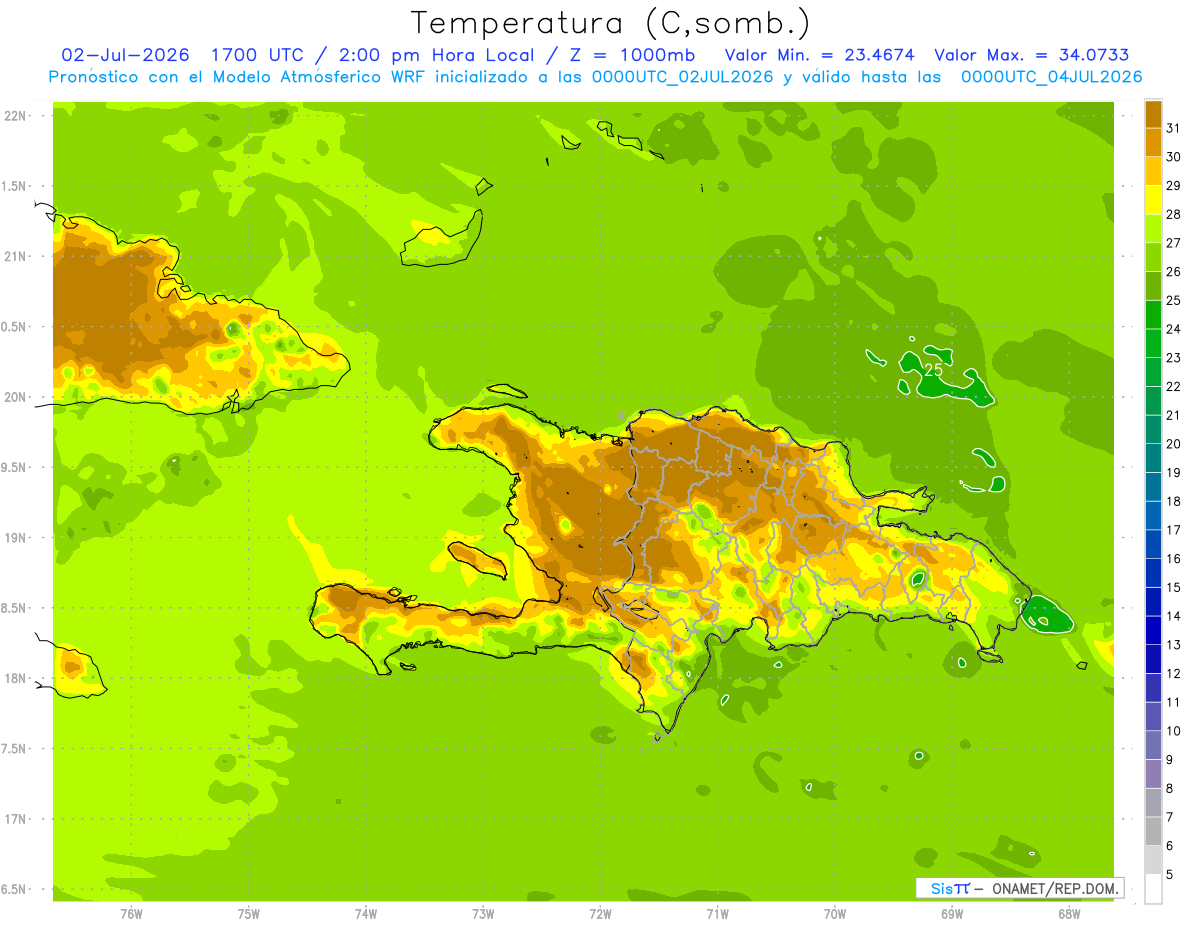Click colorbar value 28
1200x927 pixels.
(1174, 213)
